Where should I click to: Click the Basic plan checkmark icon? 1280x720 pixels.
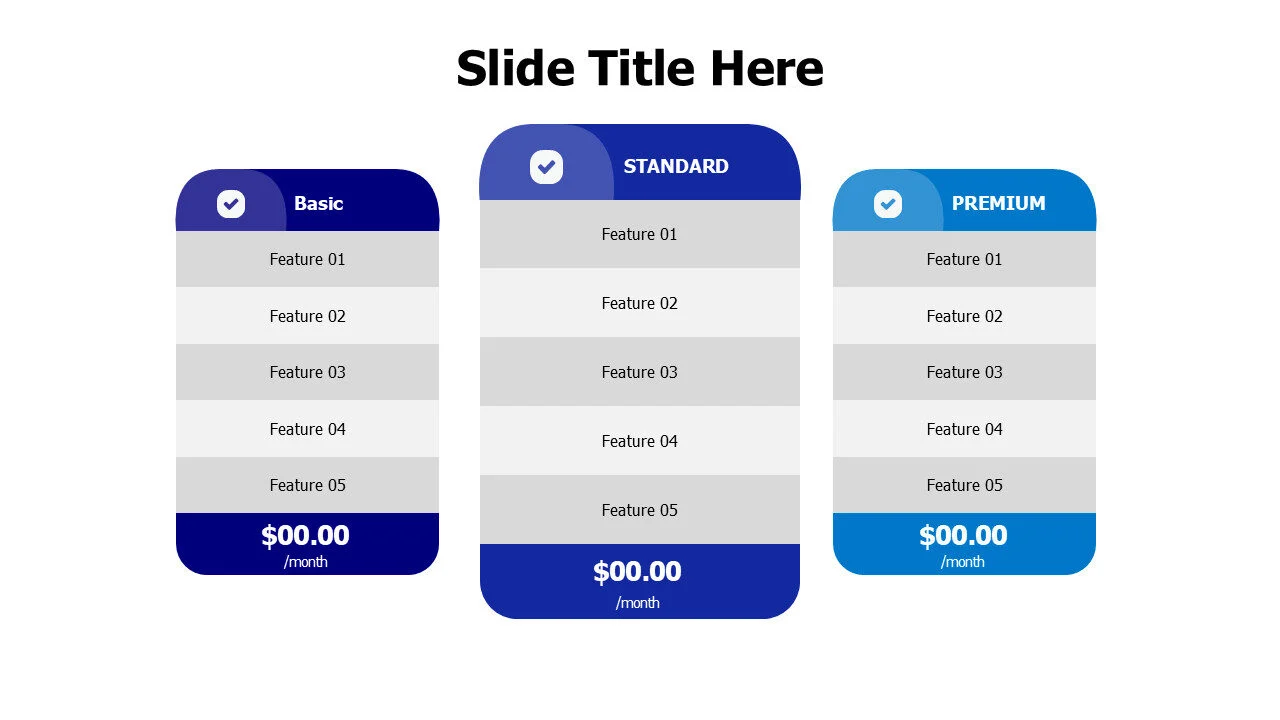coord(231,204)
